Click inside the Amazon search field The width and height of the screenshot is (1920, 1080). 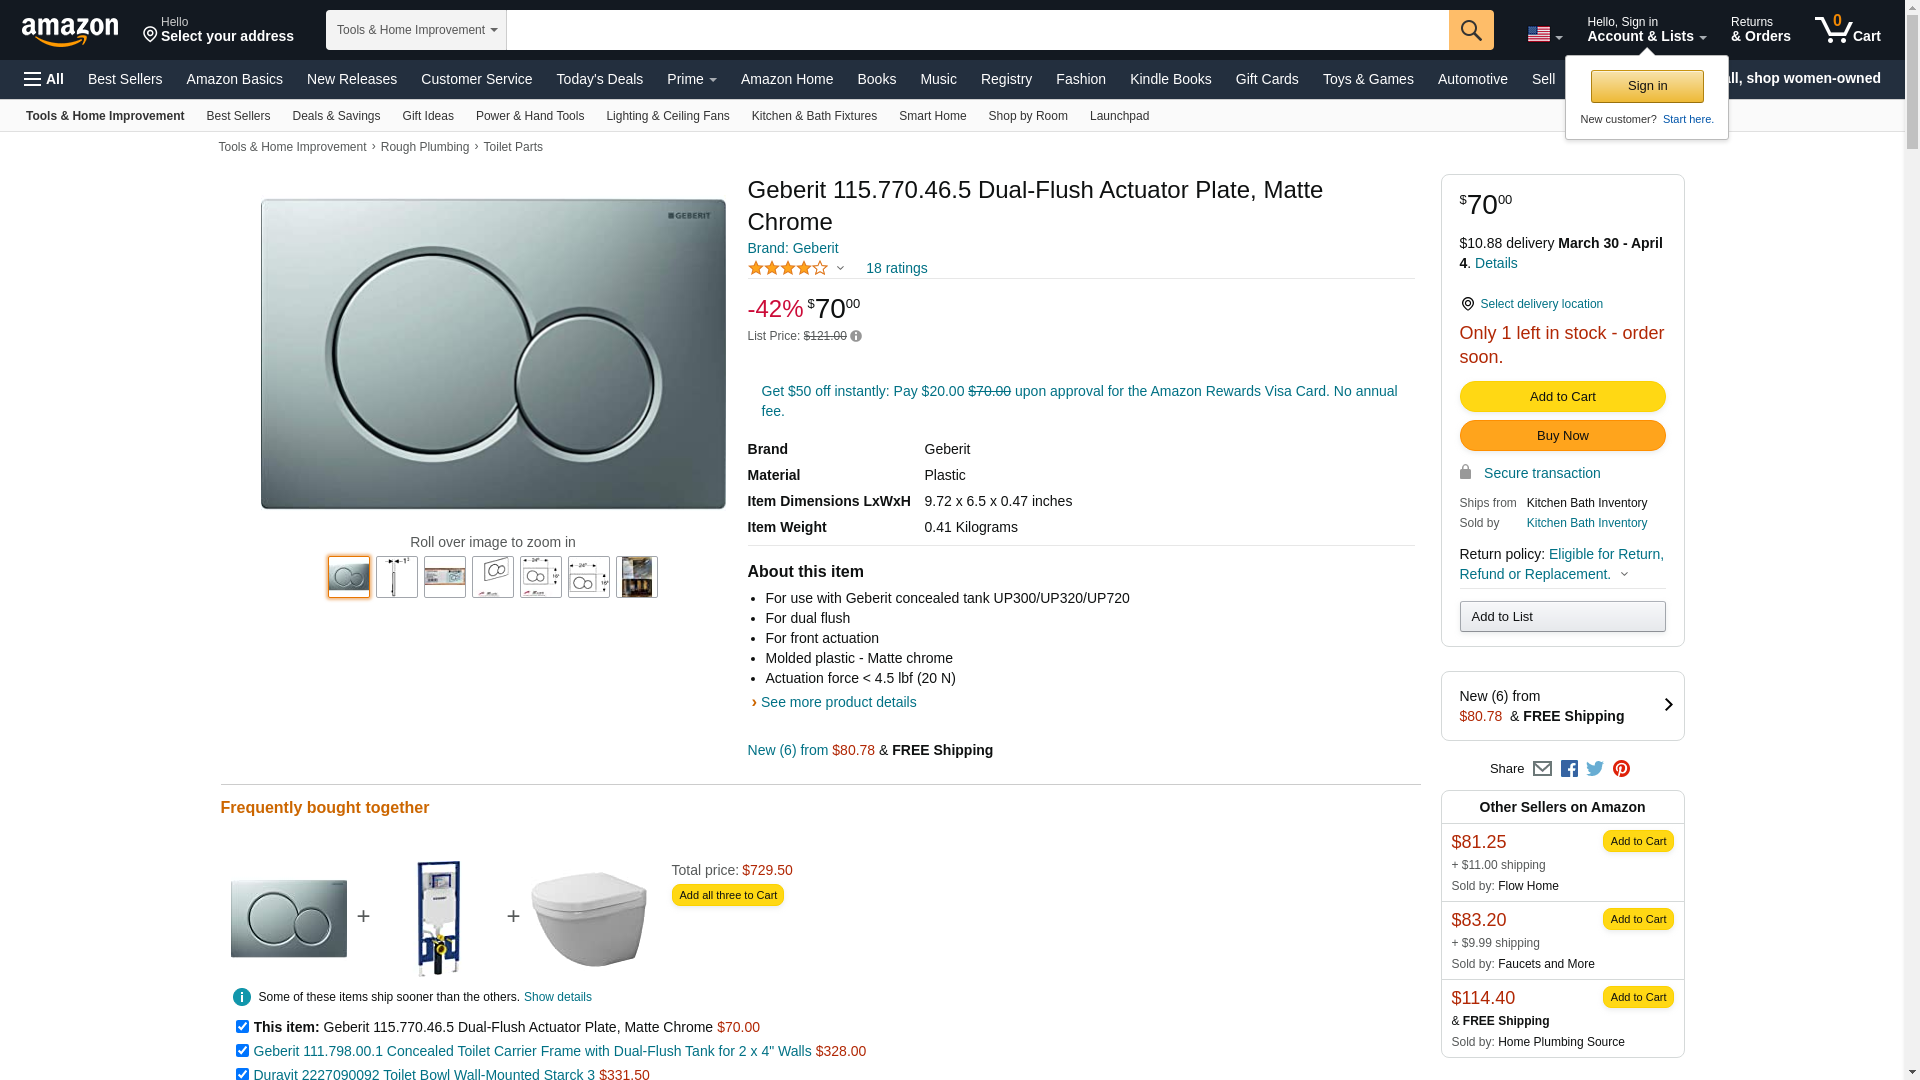976,30
